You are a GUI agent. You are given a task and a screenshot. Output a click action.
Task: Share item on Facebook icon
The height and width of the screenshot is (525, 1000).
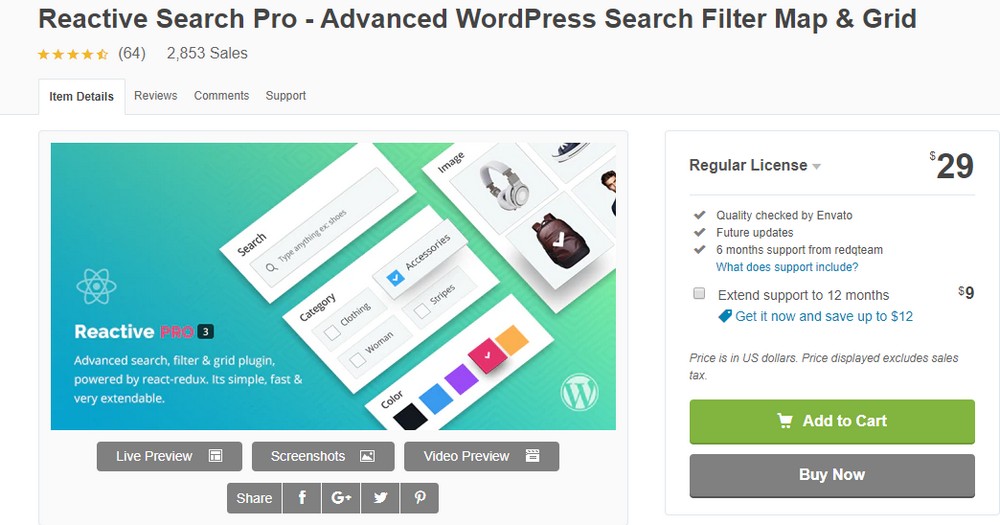(302, 498)
